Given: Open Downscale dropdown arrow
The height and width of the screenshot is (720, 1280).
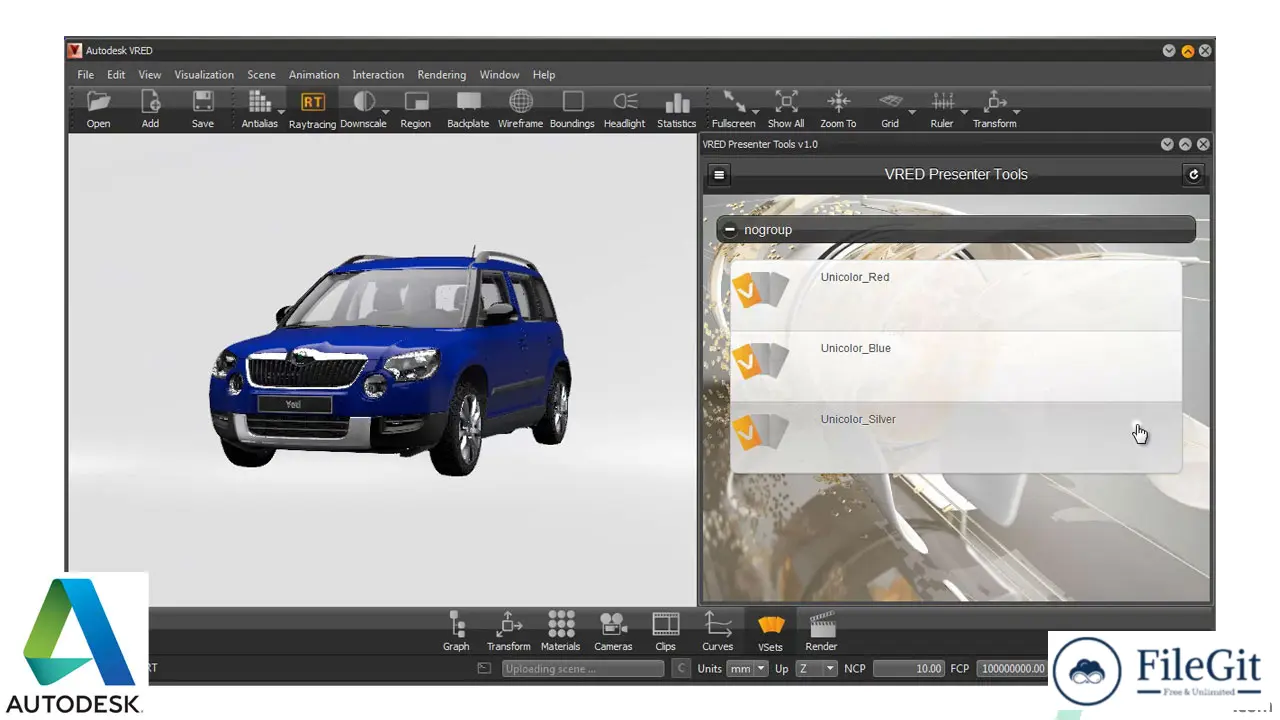Looking at the screenshot, I should click(x=386, y=111).
